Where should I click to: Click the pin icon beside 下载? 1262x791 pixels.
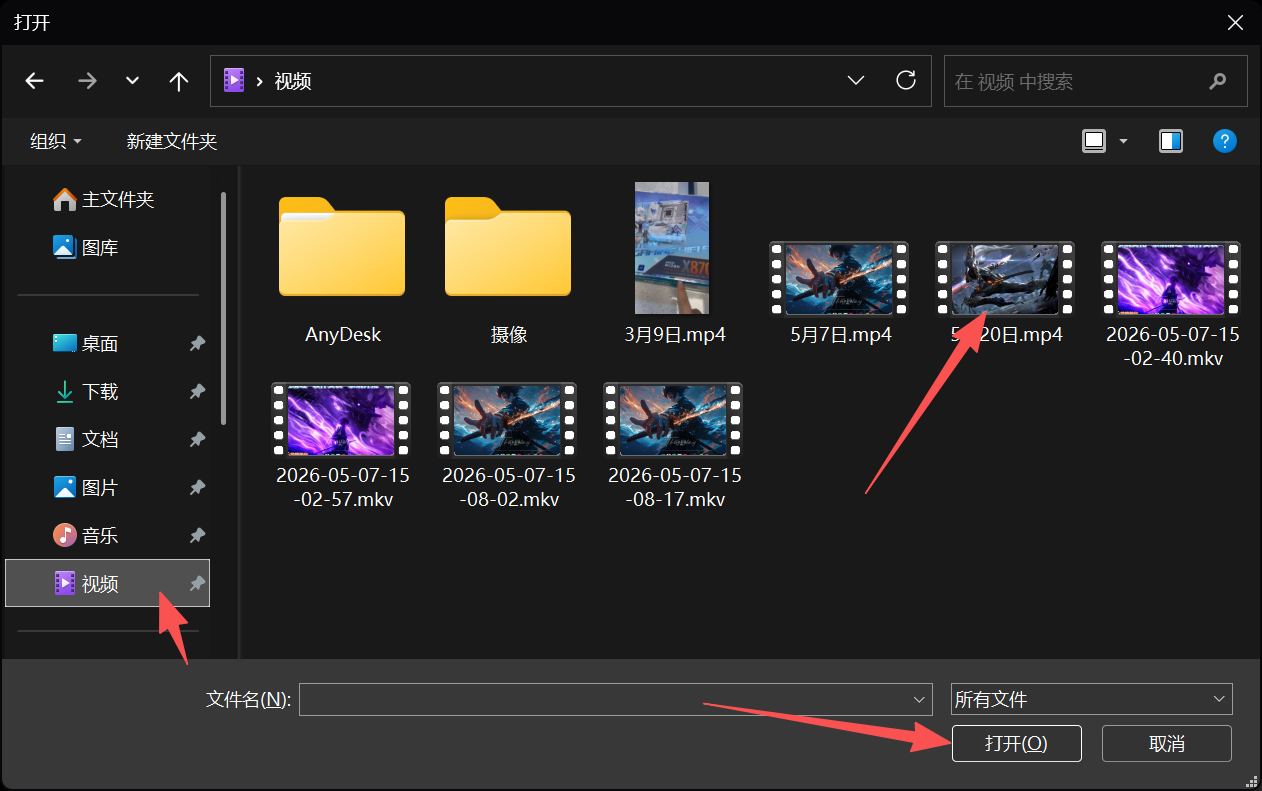(x=197, y=392)
